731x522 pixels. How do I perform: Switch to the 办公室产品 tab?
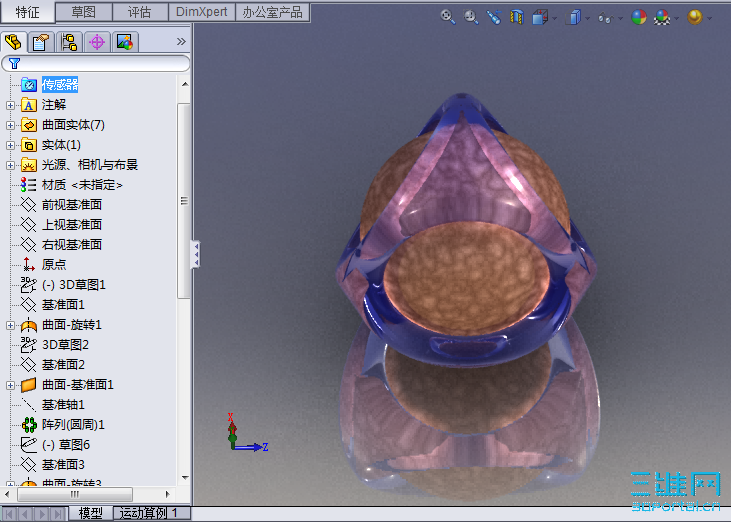point(272,12)
